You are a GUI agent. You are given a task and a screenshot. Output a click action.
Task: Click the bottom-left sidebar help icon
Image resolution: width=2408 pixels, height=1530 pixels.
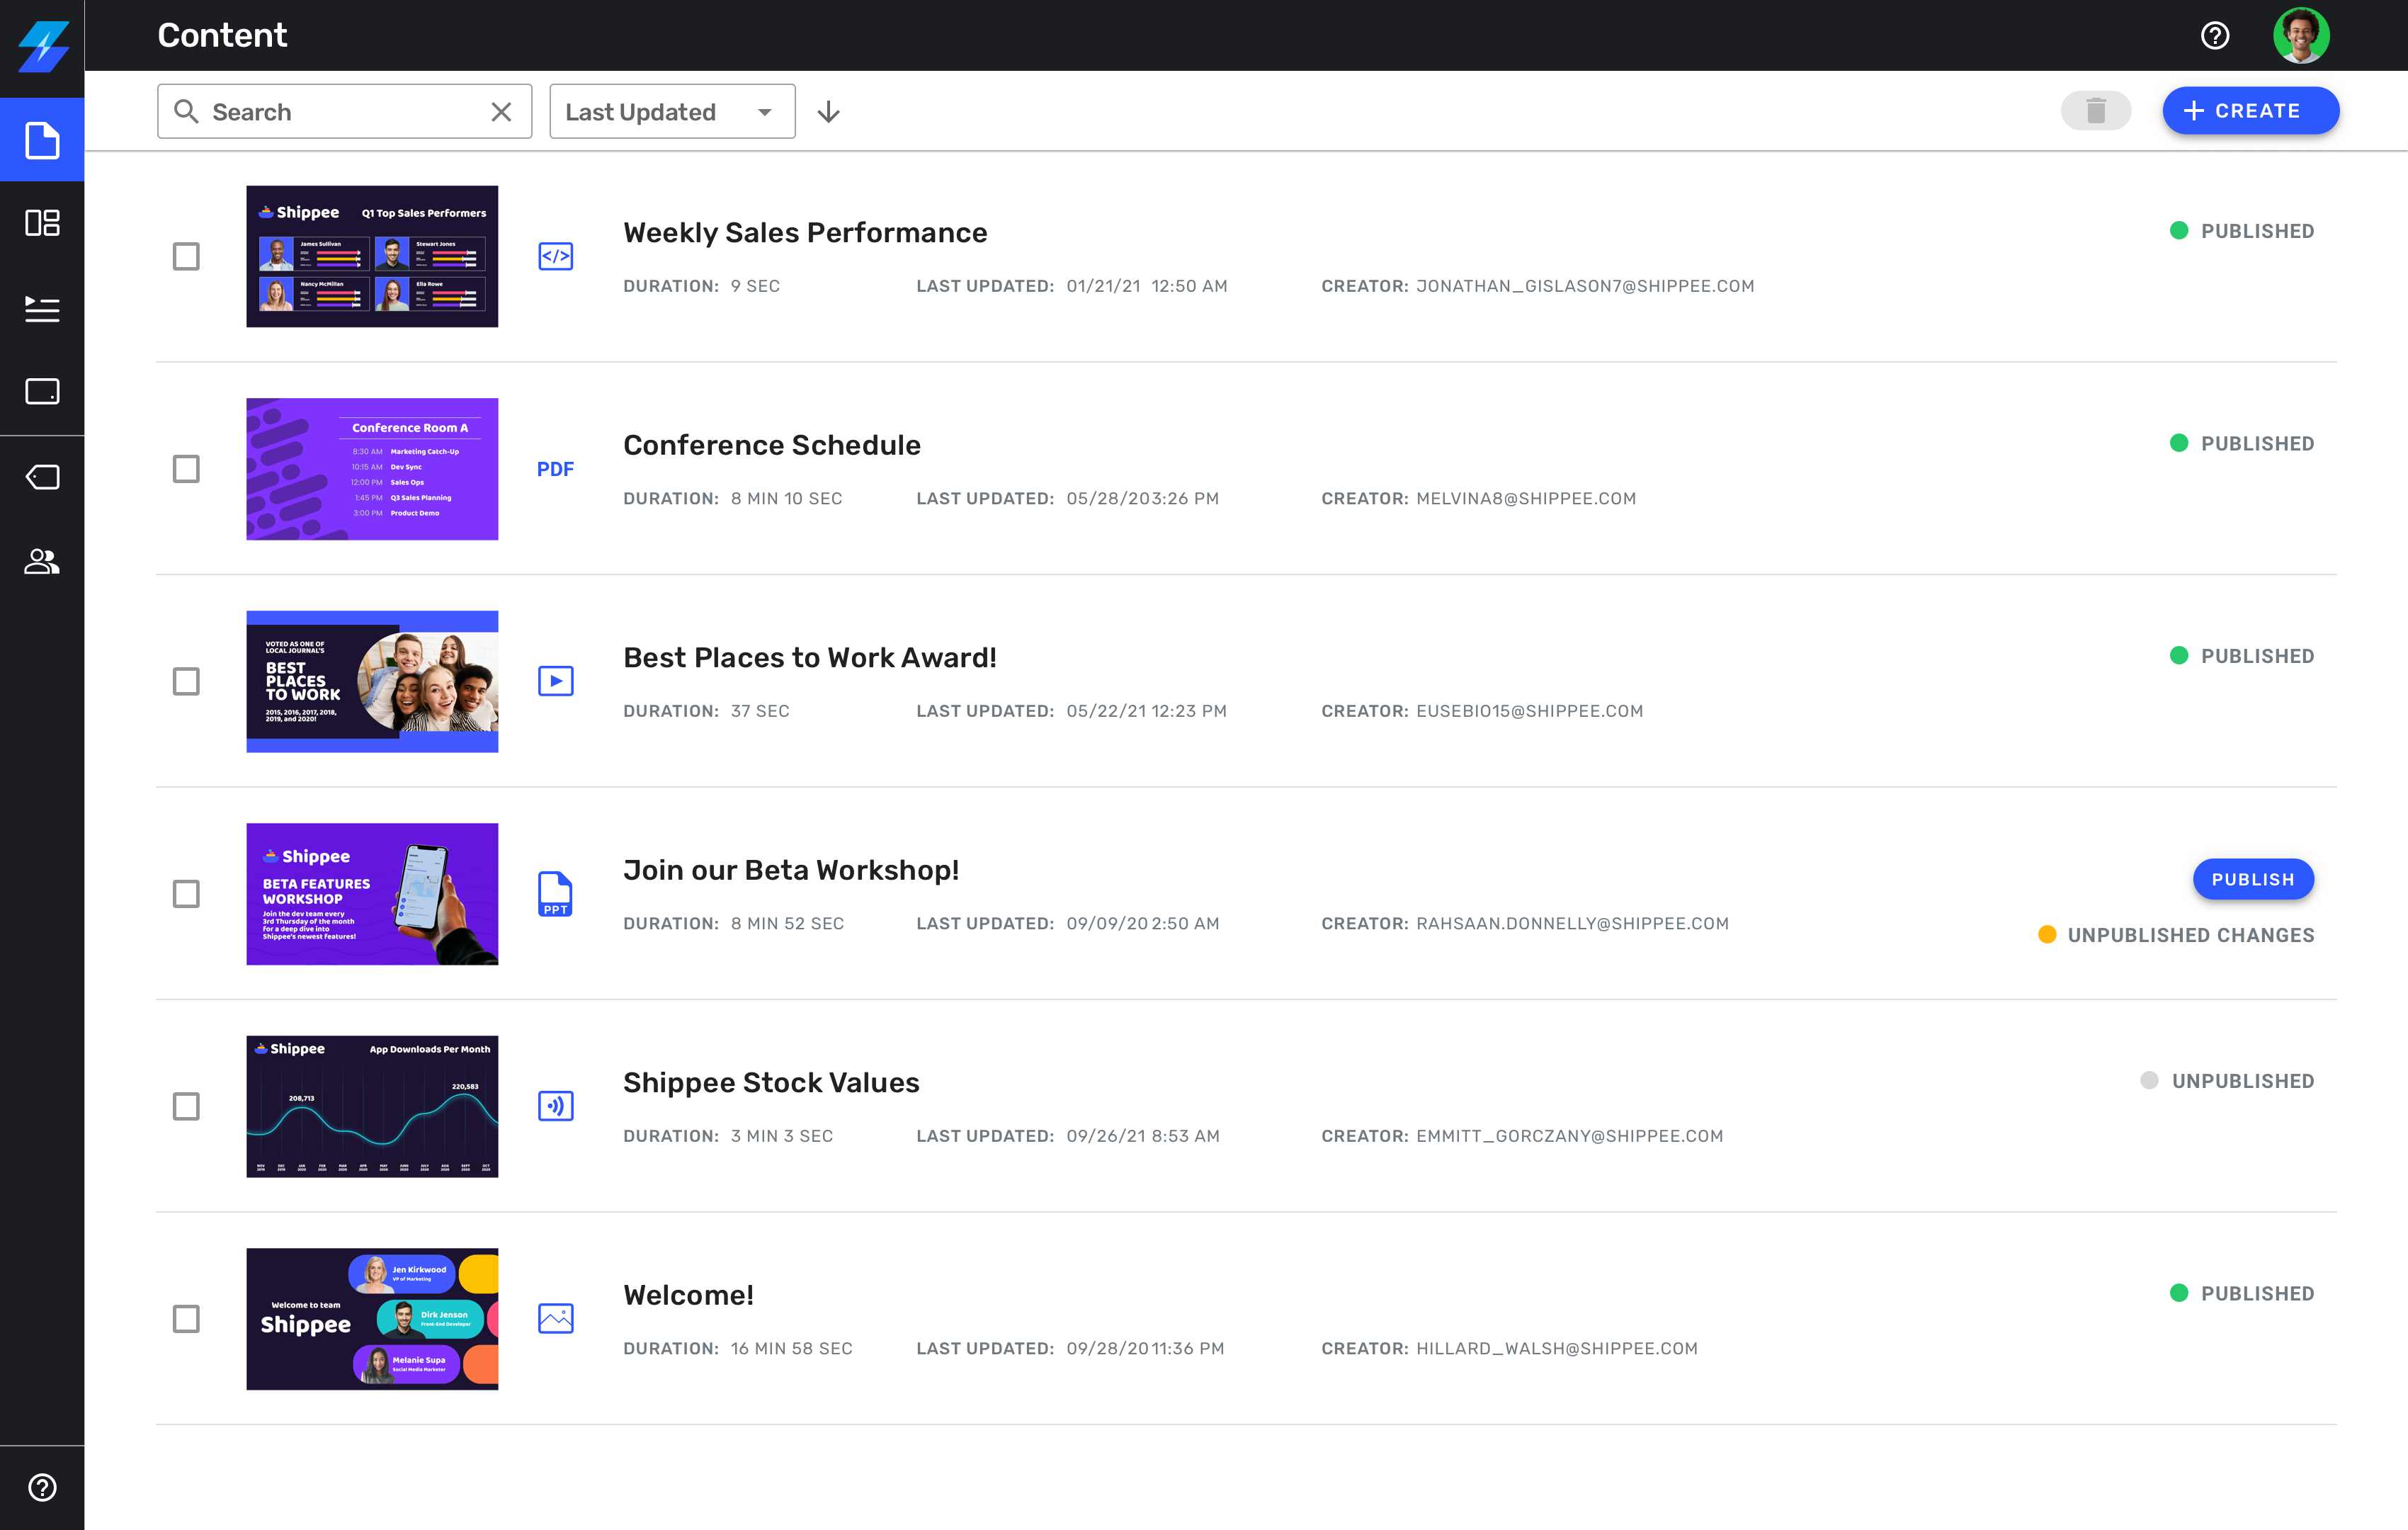[42, 1487]
